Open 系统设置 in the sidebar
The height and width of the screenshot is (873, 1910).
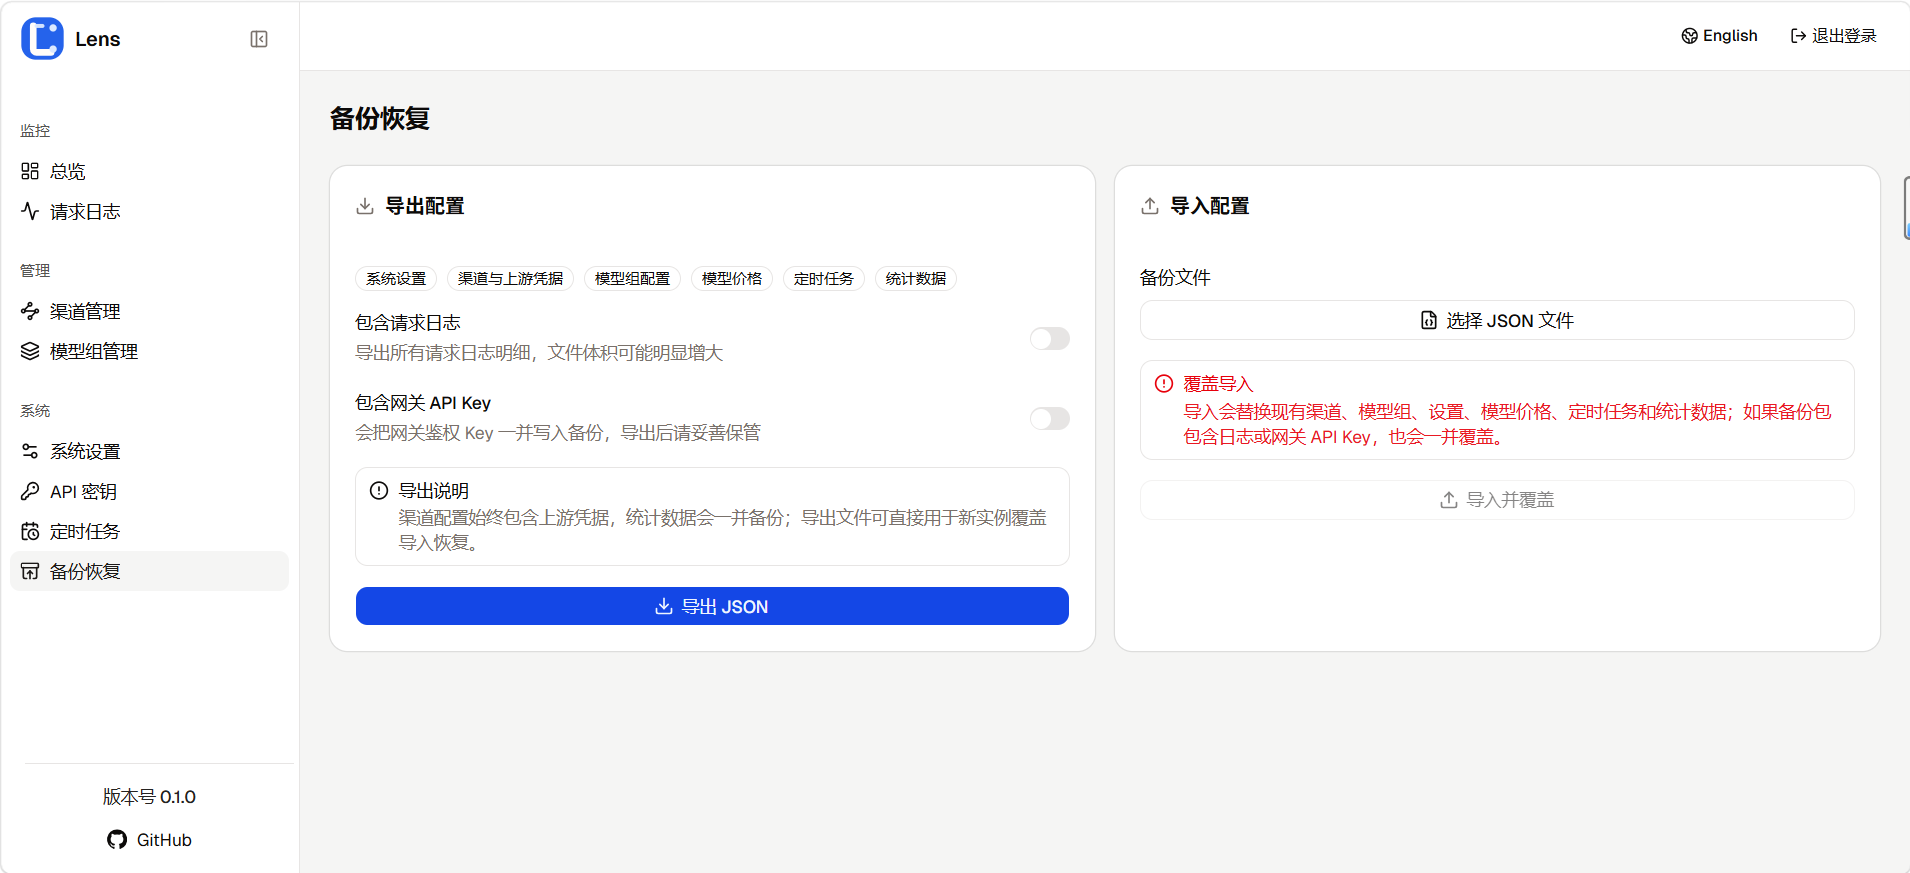tap(85, 451)
